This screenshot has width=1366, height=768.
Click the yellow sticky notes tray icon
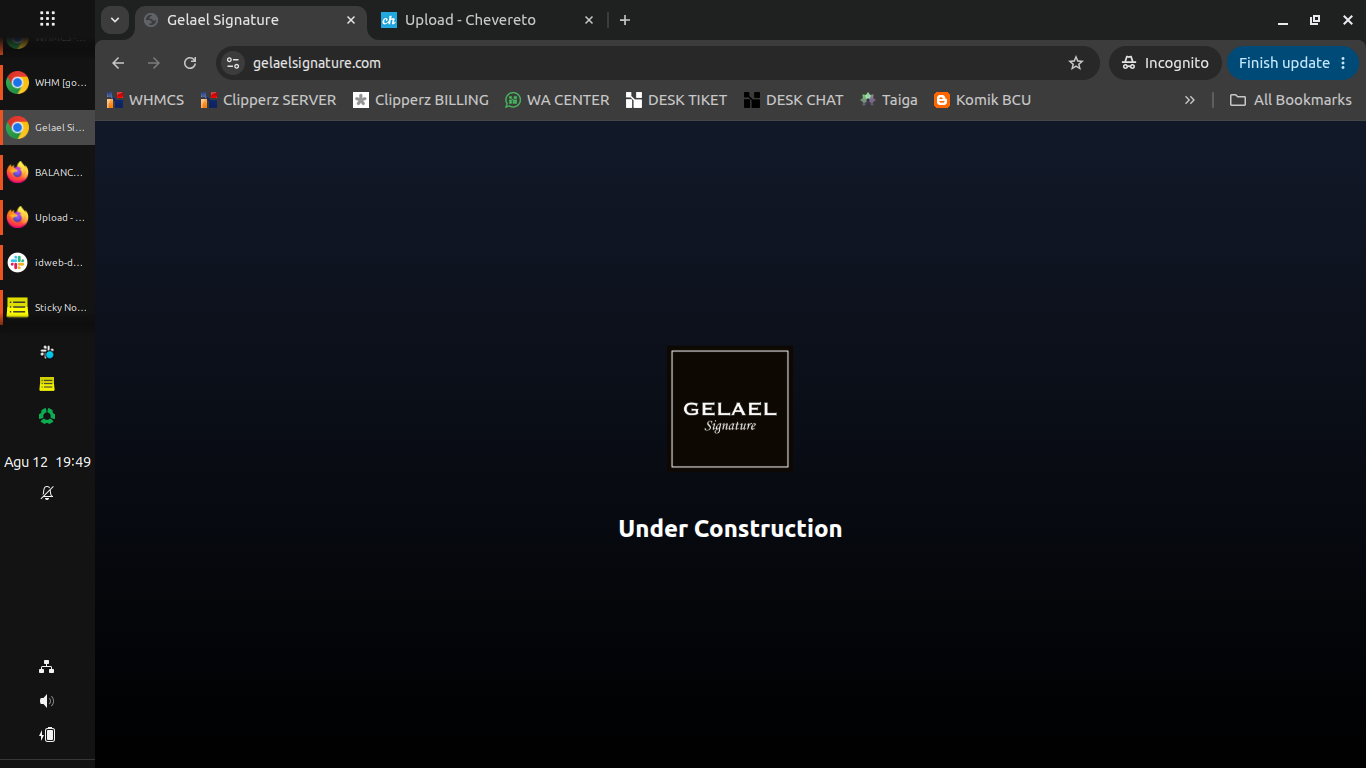pyautogui.click(x=47, y=384)
